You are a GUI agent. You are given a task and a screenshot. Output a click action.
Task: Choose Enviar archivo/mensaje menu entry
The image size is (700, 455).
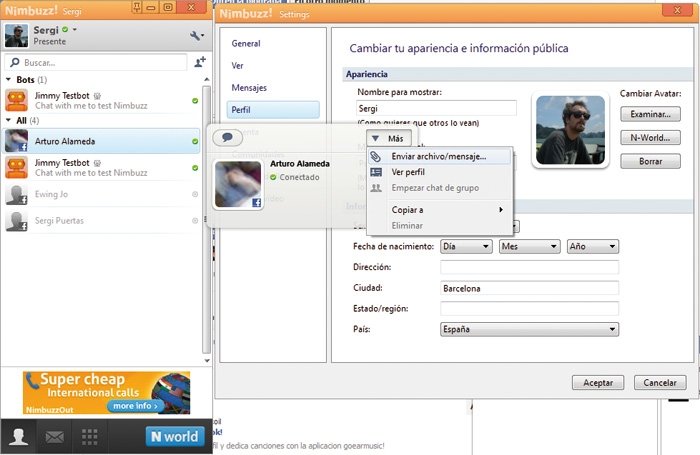click(x=439, y=156)
